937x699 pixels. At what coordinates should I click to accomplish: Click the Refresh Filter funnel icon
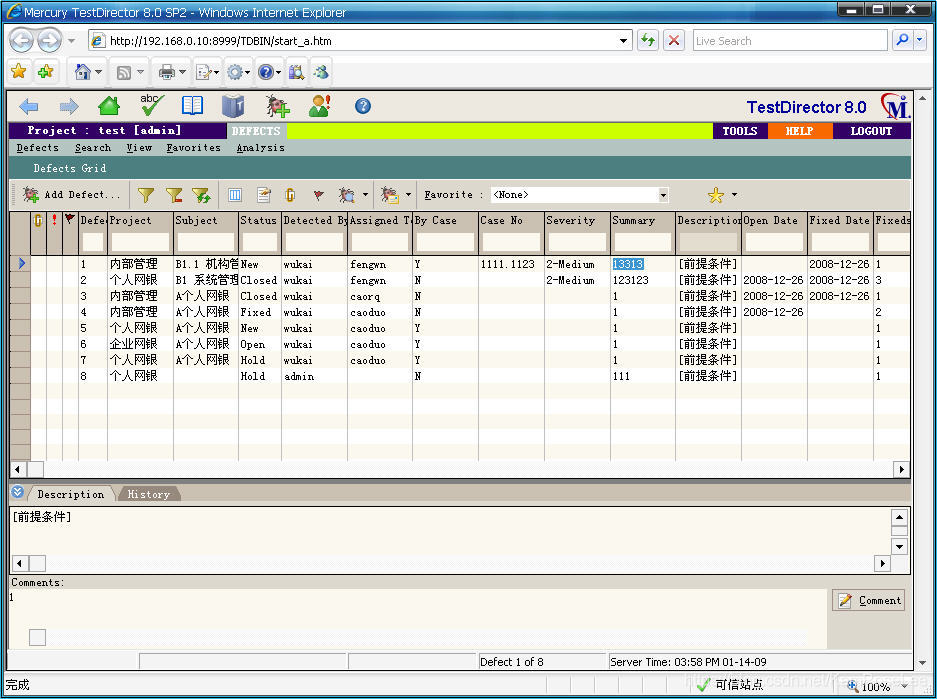pos(201,195)
